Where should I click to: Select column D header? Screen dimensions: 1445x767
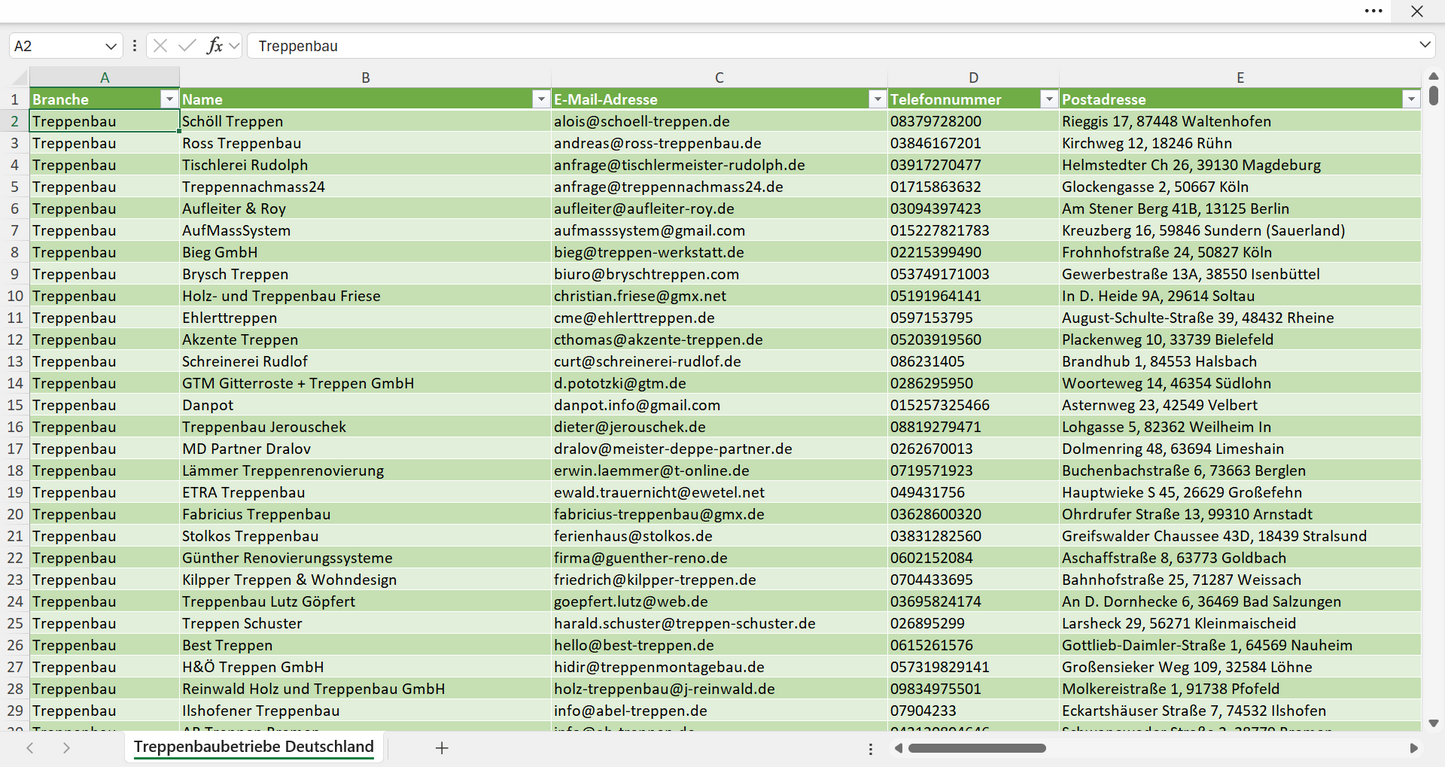point(973,78)
